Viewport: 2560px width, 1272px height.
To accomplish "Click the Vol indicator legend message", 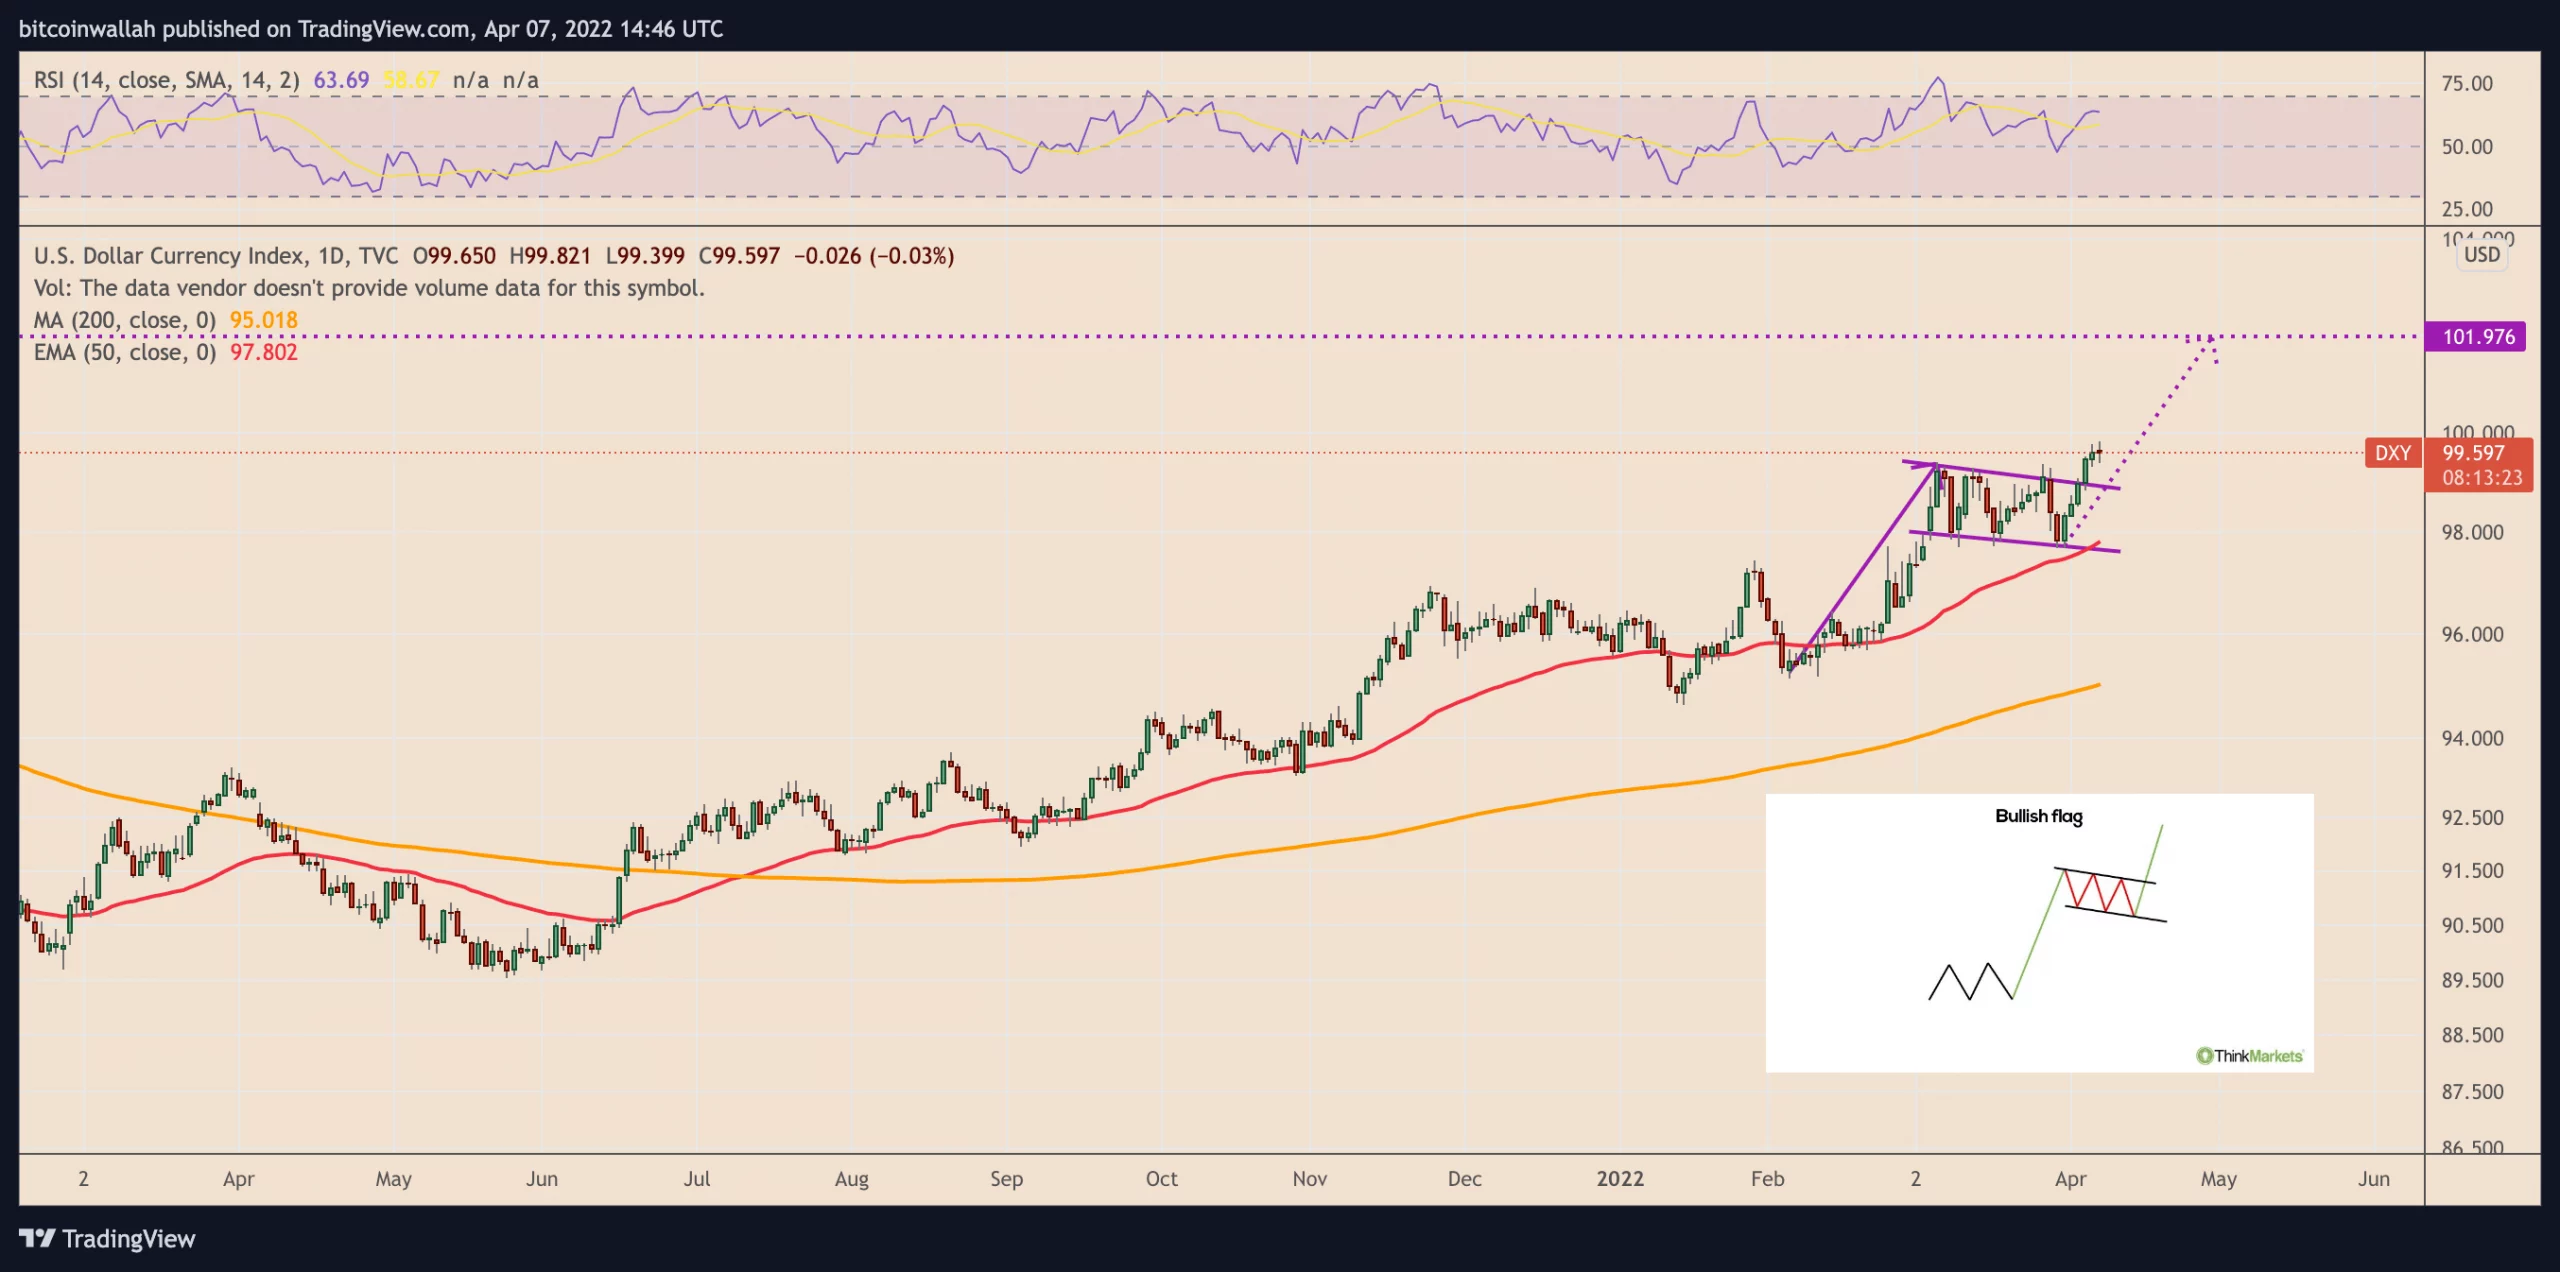I will pos(368,288).
